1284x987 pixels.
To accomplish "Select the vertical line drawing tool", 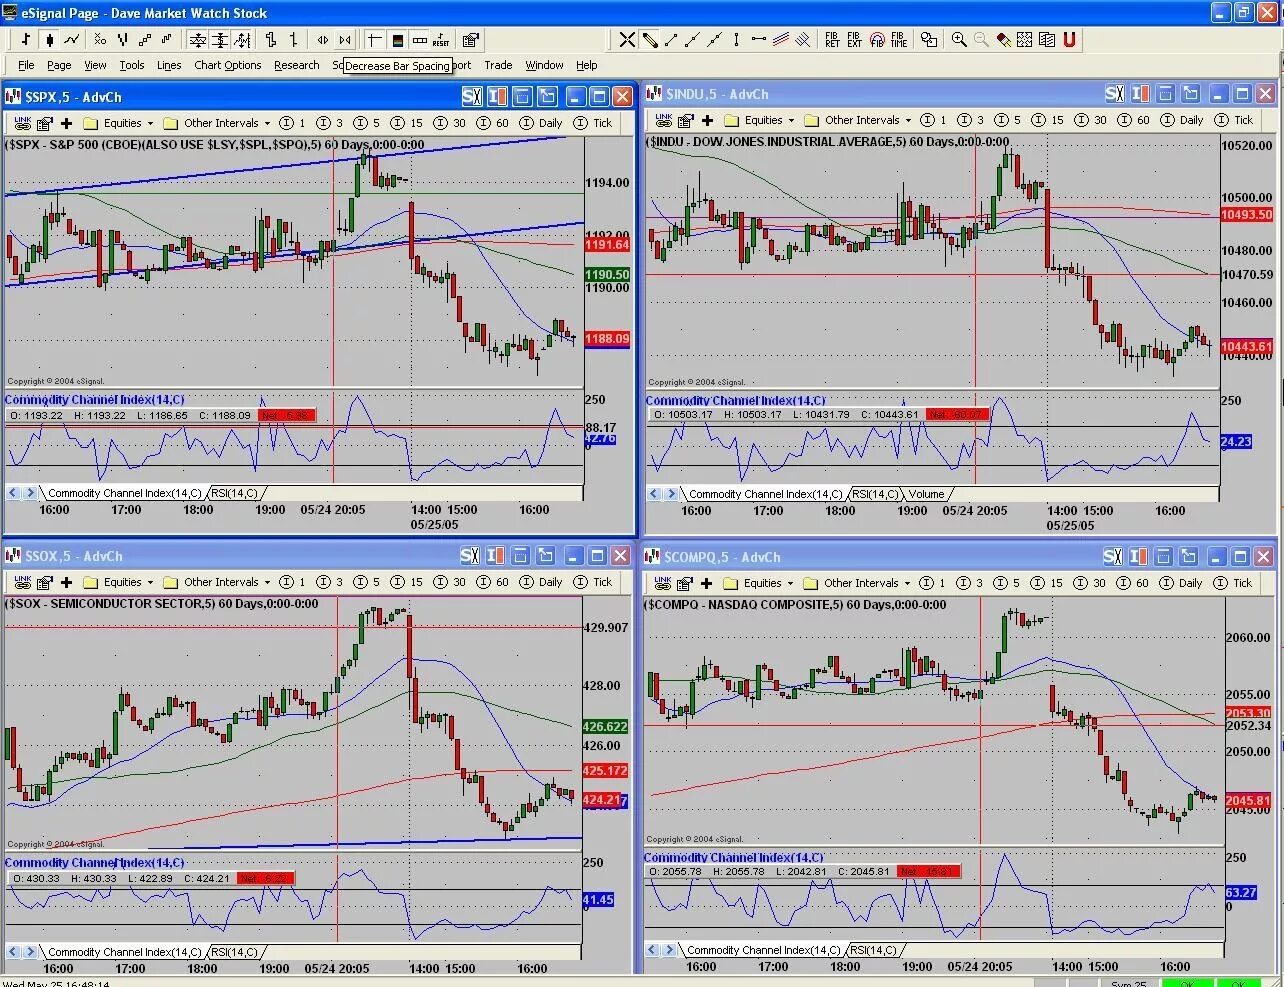I will [736, 40].
